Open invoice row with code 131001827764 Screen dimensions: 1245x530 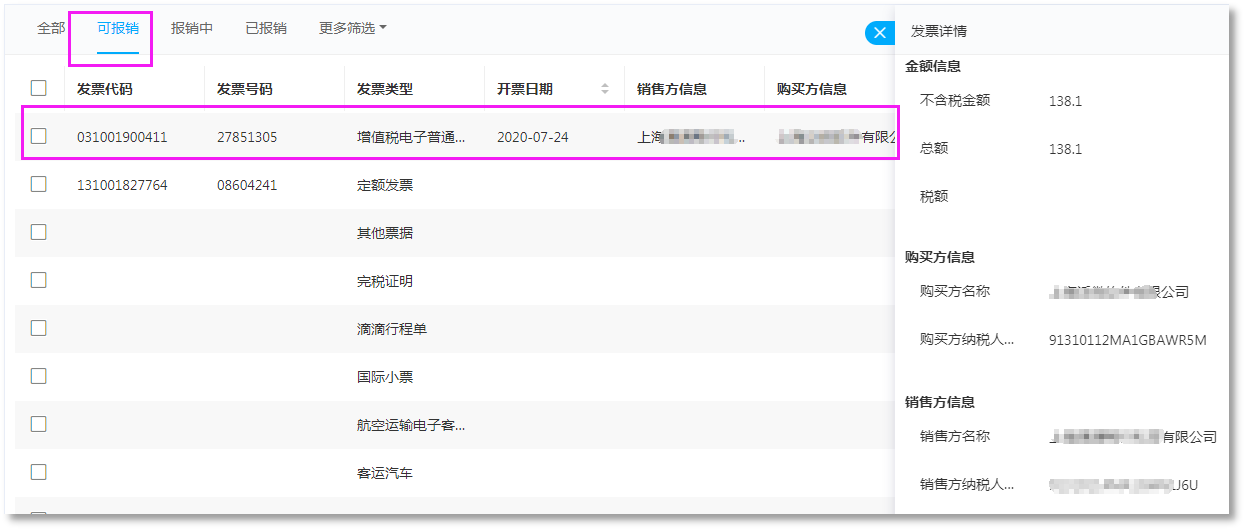[x=122, y=185]
